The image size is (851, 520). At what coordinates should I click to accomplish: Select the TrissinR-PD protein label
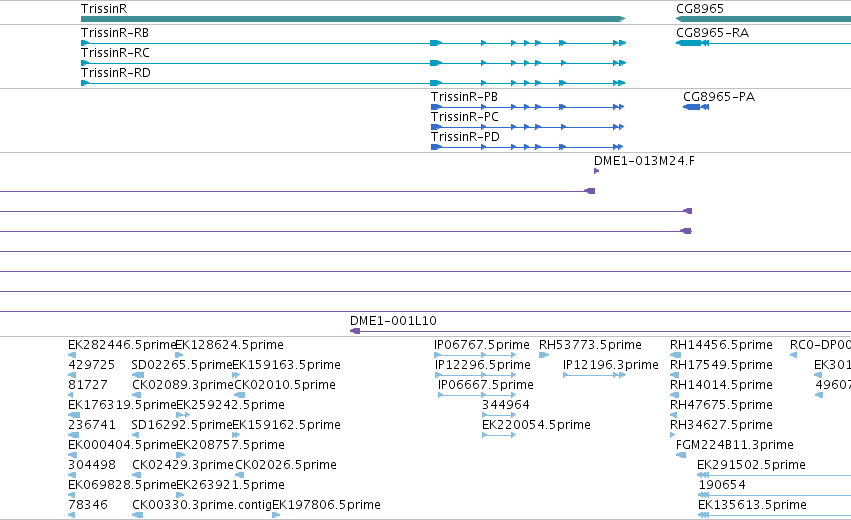(x=465, y=137)
